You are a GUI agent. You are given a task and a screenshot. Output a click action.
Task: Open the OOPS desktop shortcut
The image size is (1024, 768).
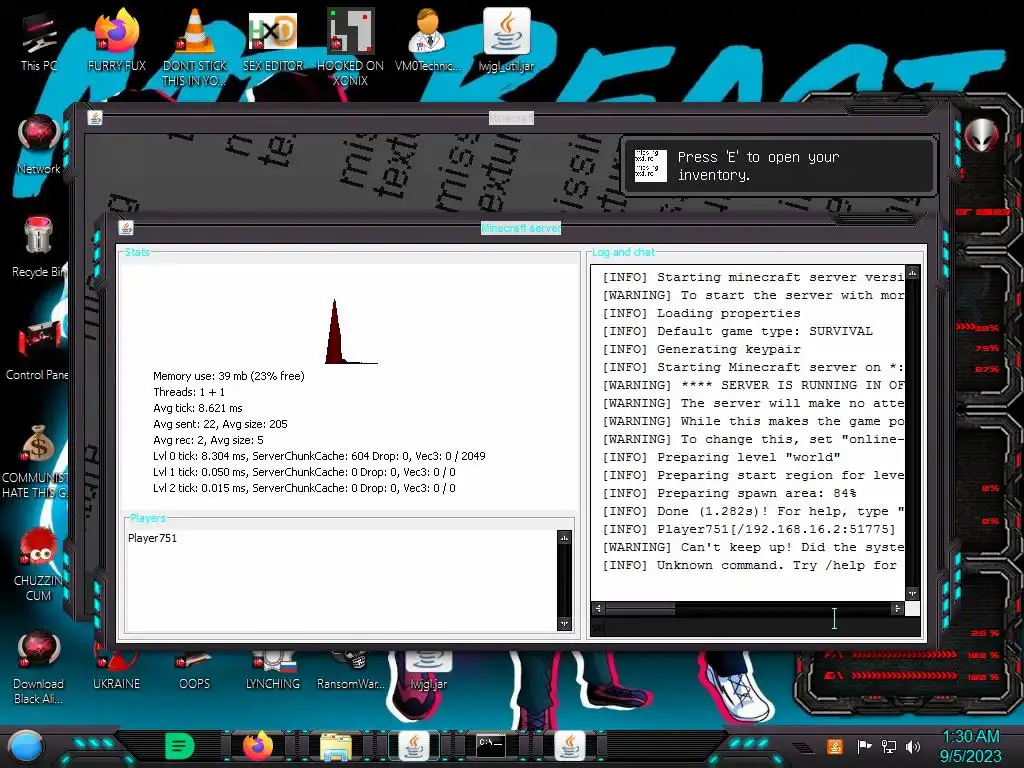pyautogui.click(x=195, y=673)
